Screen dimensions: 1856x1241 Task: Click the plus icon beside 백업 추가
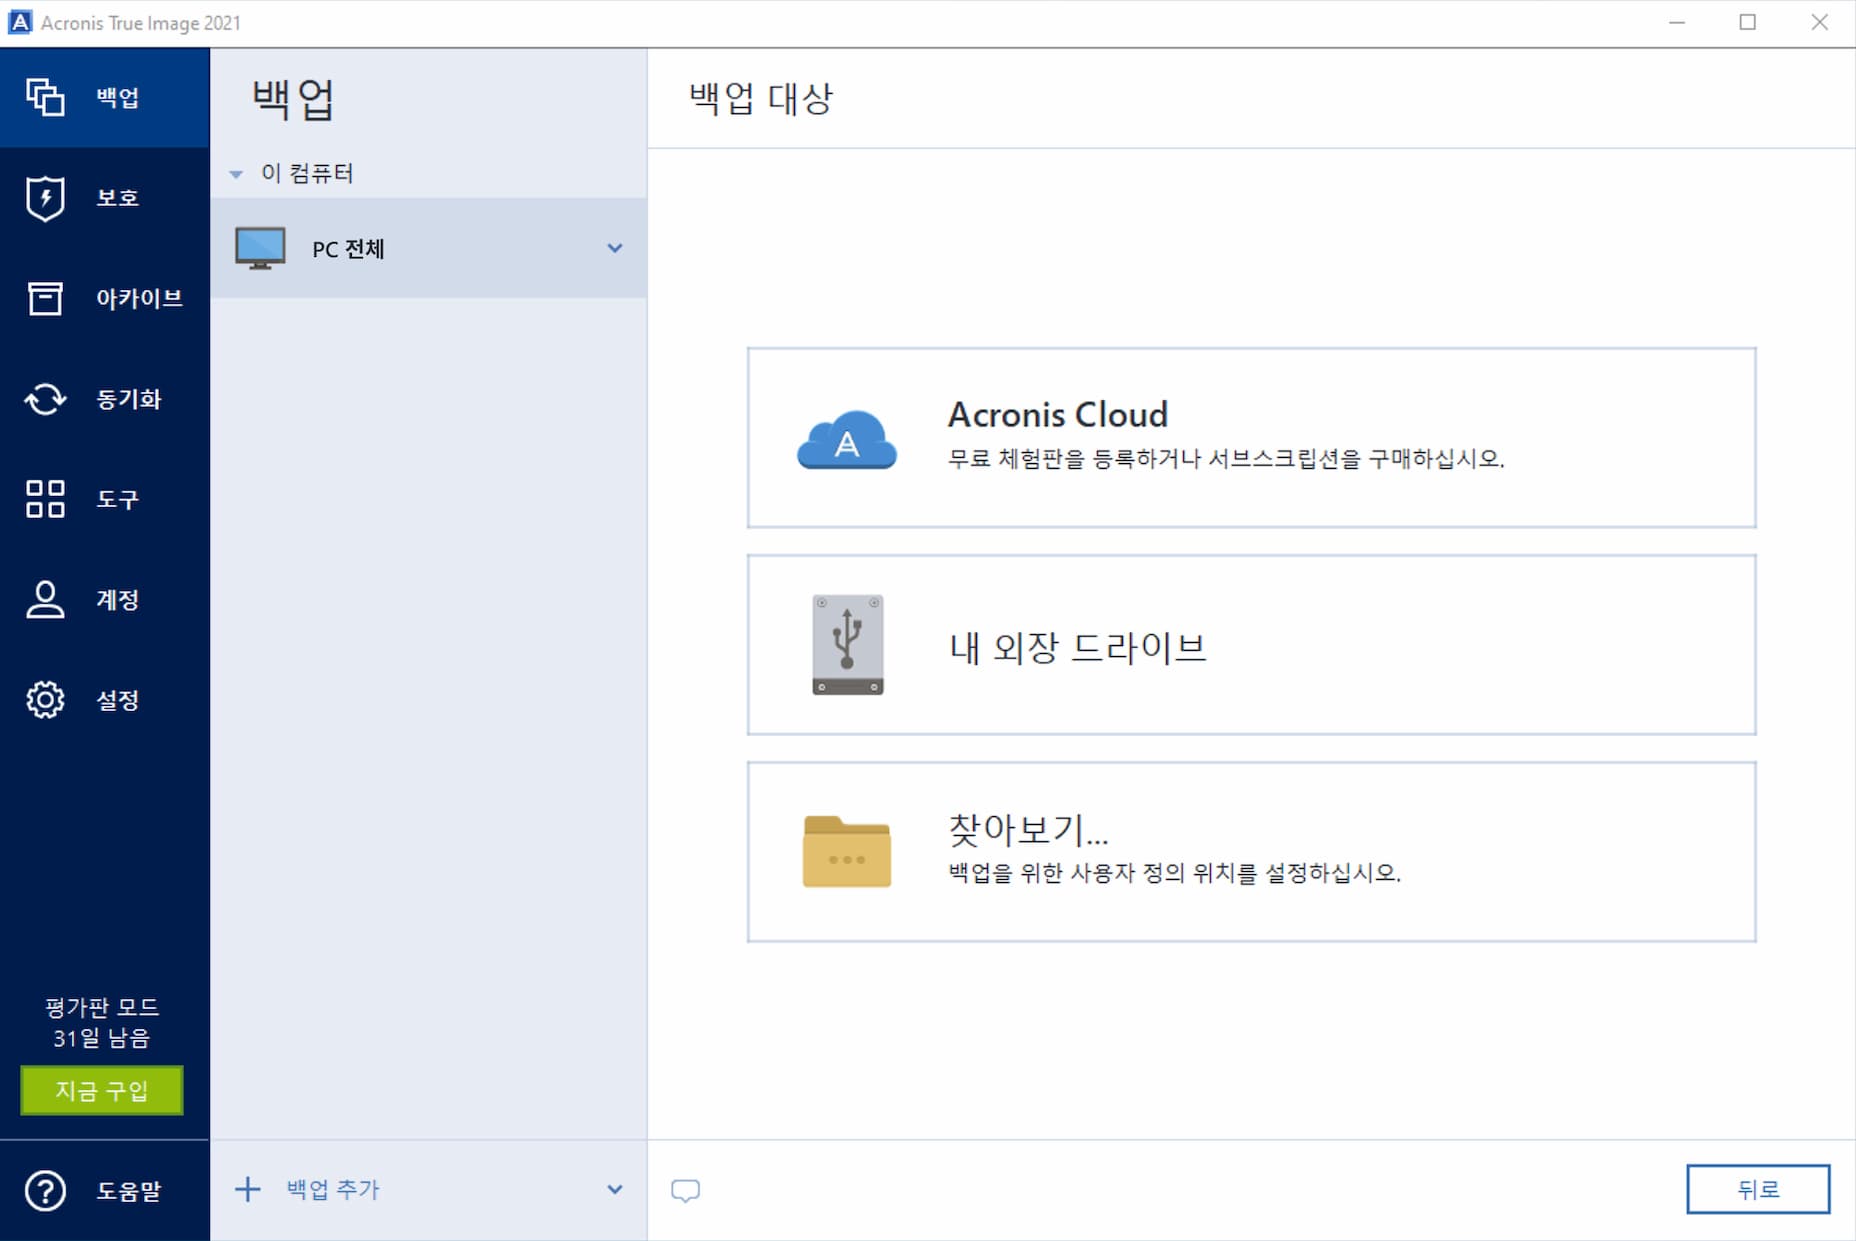(247, 1189)
